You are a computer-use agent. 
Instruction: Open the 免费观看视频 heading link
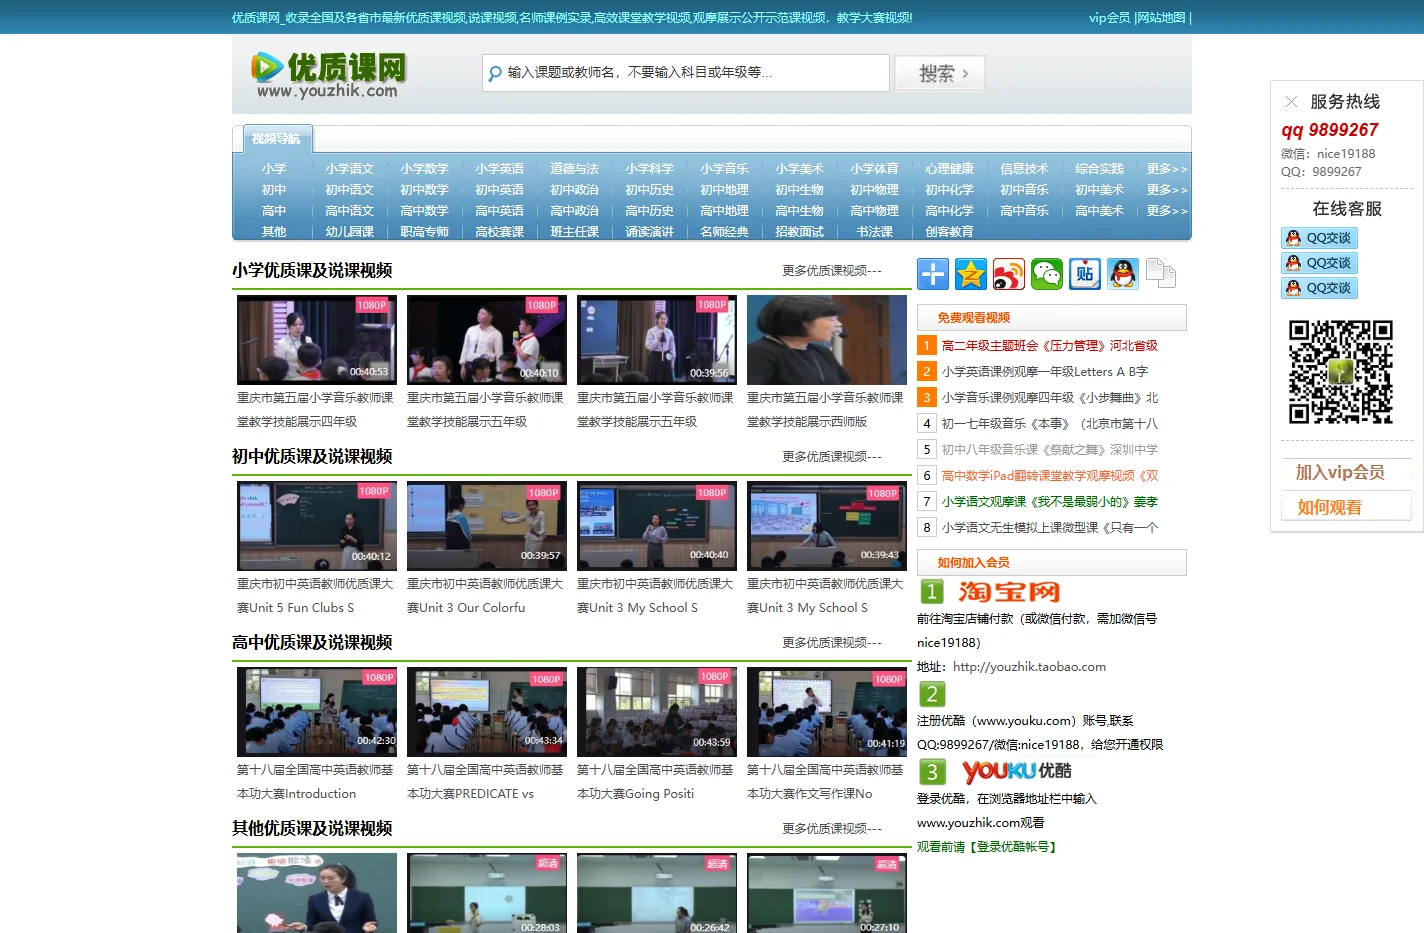click(x=974, y=318)
